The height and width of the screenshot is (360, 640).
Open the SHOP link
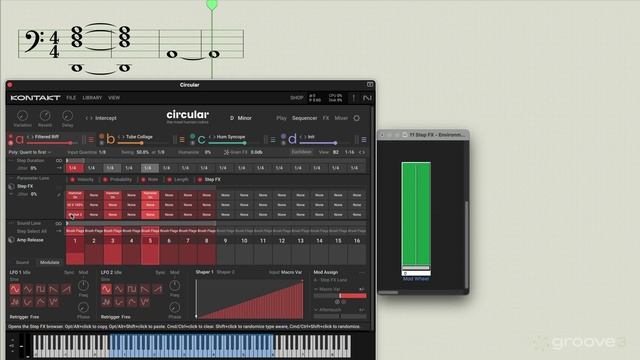297,98
